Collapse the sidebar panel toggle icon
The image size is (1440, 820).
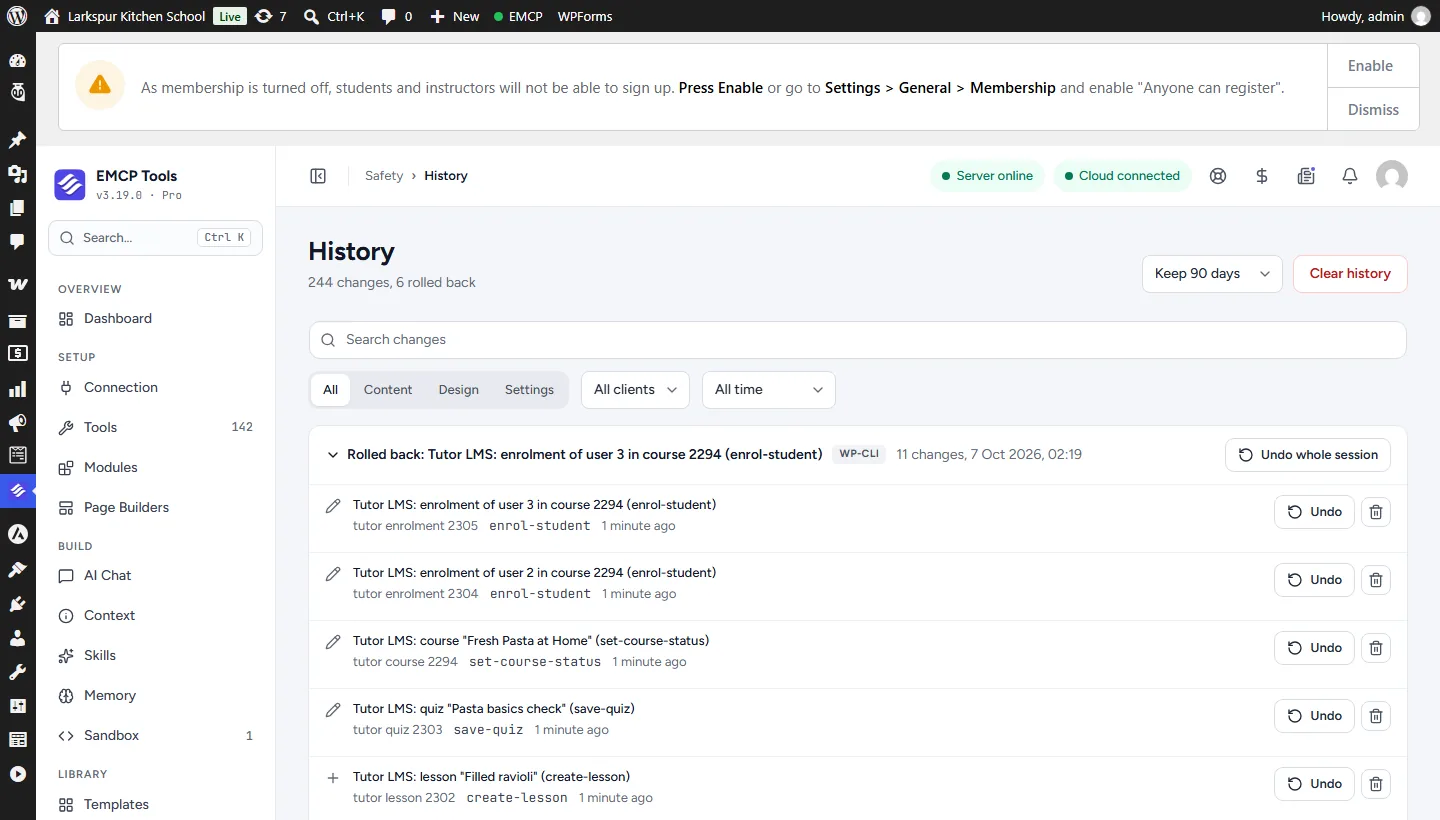tap(318, 176)
